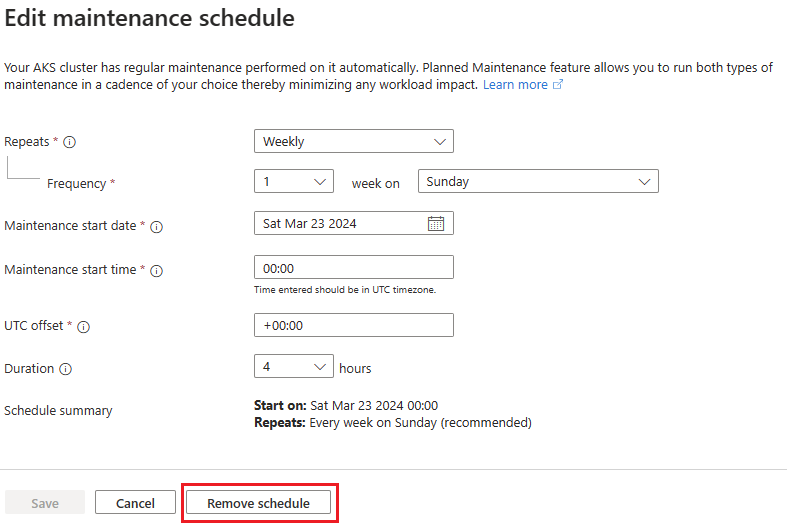Click the Schedule summary Start on text
The width and height of the screenshot is (787, 532).
pos(346,405)
